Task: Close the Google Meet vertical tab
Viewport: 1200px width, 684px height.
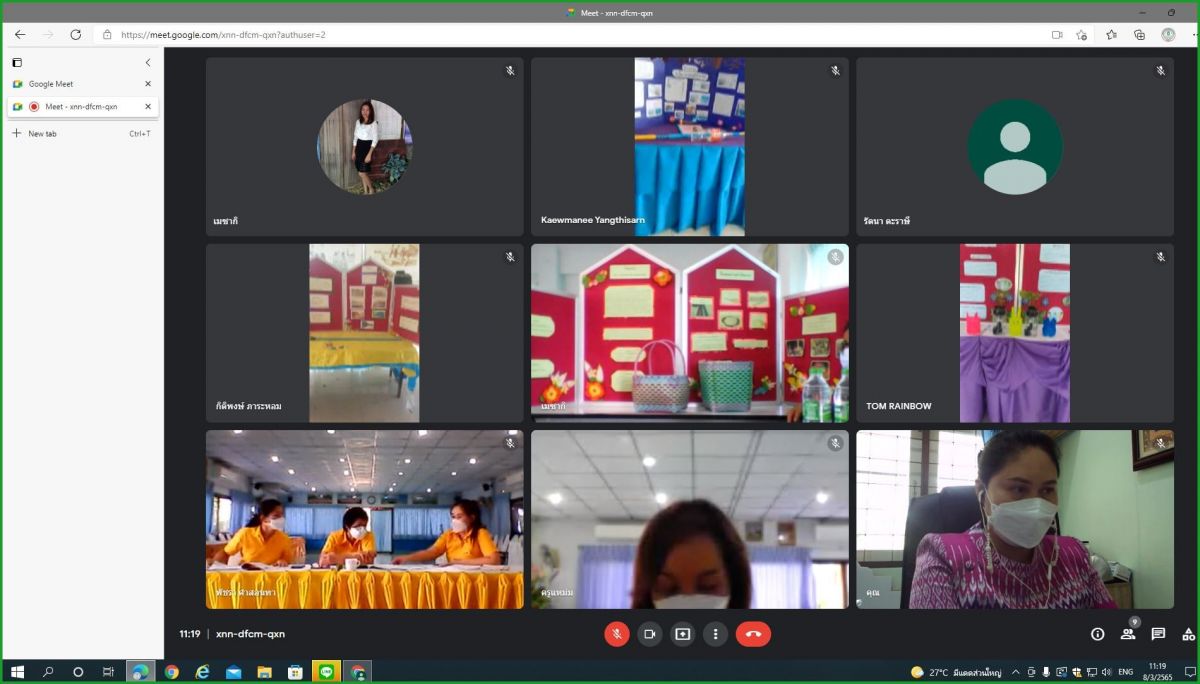Action: pyautogui.click(x=148, y=84)
